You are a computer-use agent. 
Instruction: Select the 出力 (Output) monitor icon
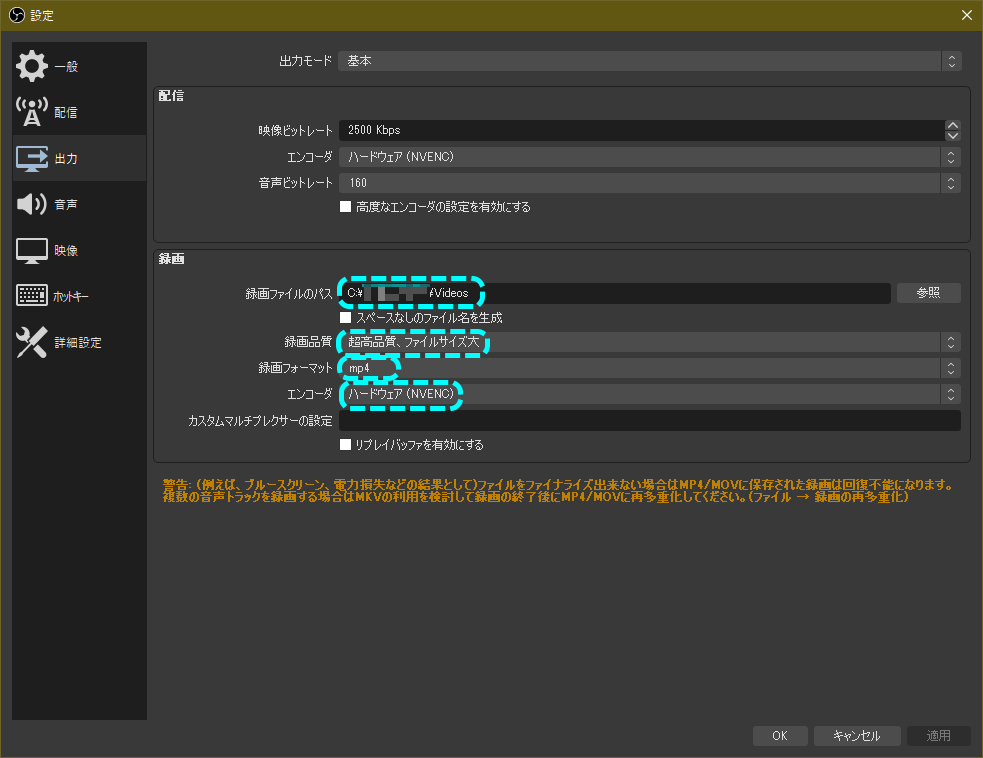click(31, 158)
